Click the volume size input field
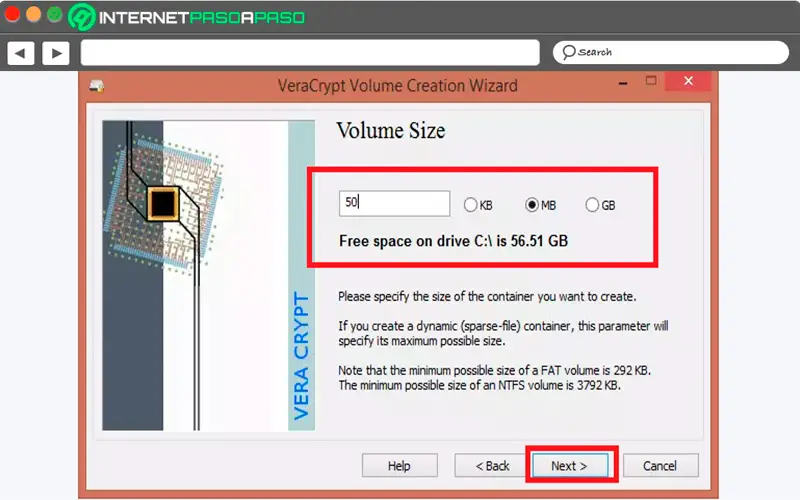The height and width of the screenshot is (500, 800). tap(394, 204)
